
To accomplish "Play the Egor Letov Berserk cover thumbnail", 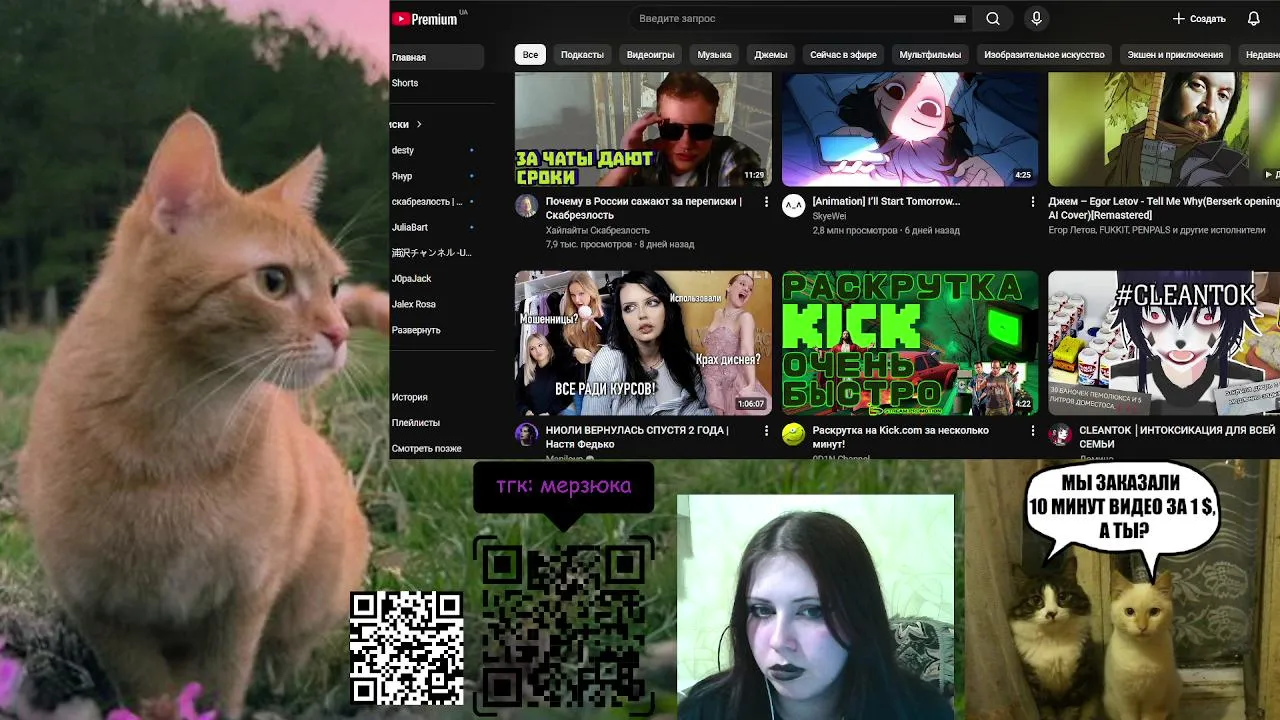I will click(x=1164, y=129).
